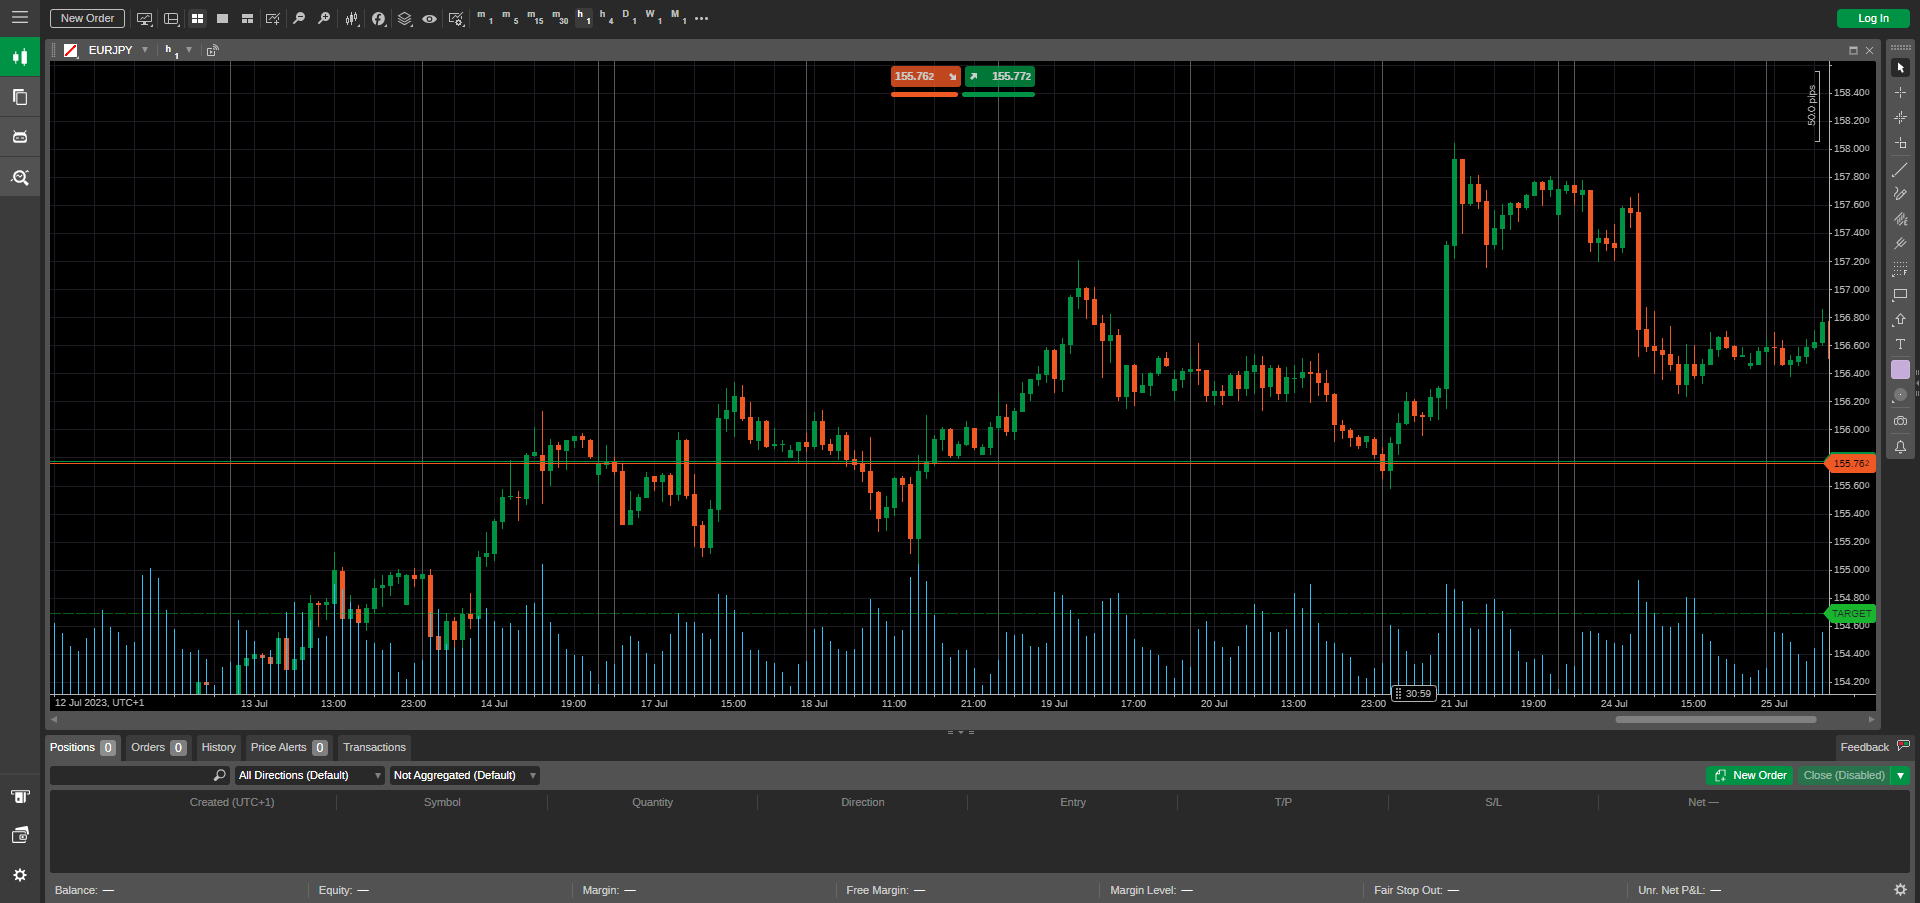Screen dimensions: 1920x903
Task: Show more timeframes via ellipsis
Action: coord(701,19)
